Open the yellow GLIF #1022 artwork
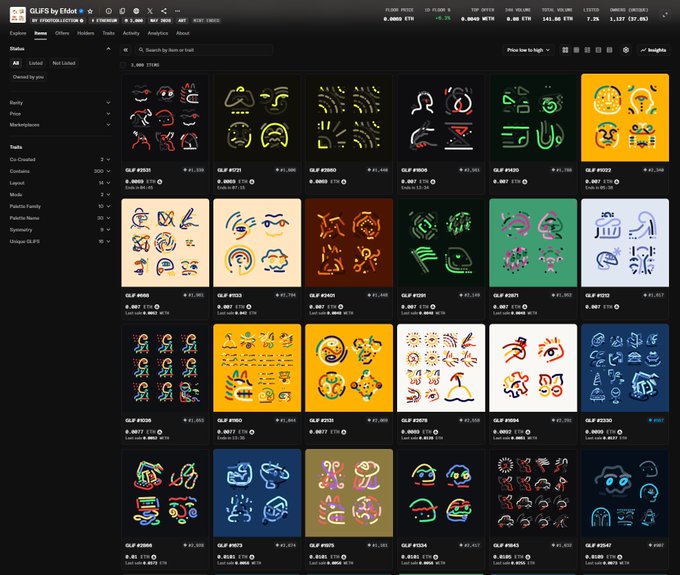 pyautogui.click(x=625, y=118)
